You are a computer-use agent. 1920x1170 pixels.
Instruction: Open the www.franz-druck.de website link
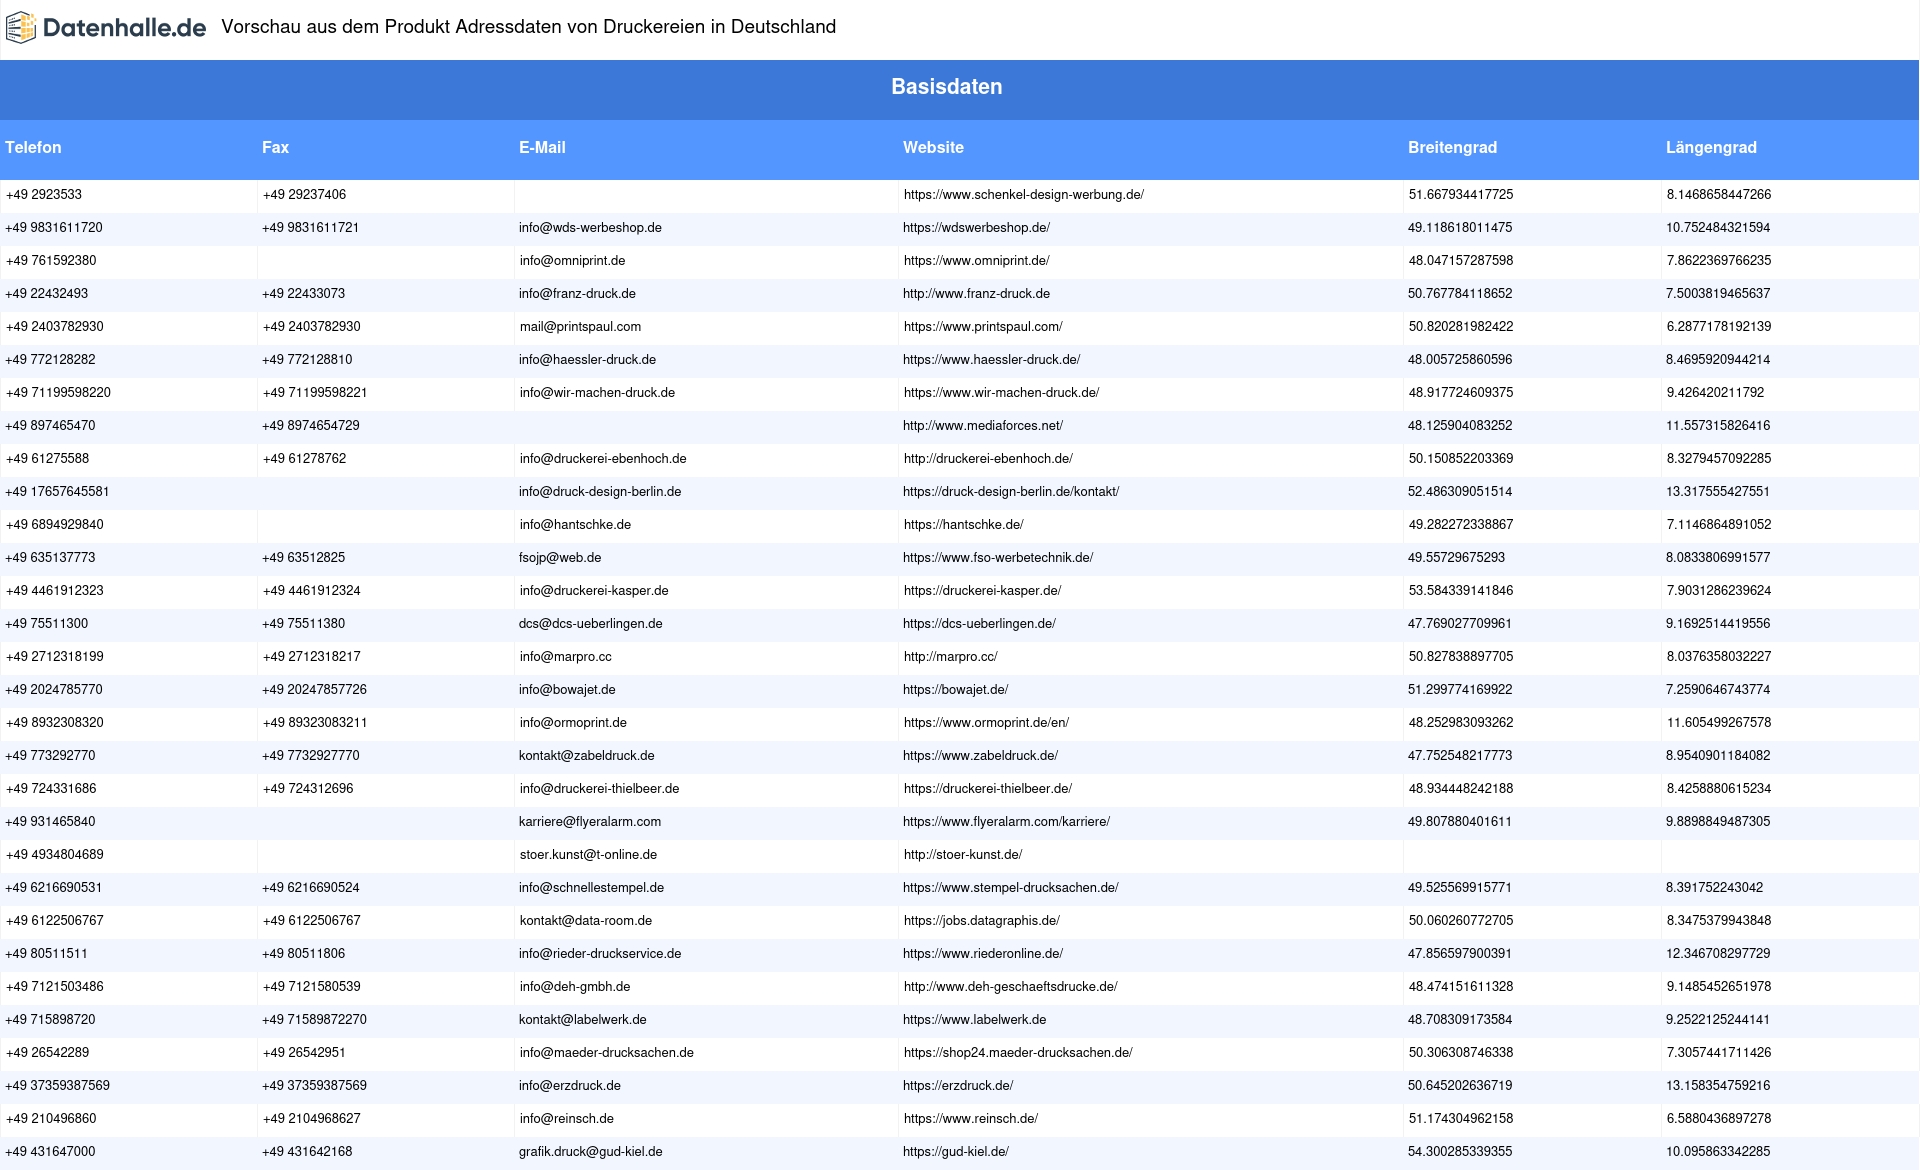[x=976, y=294]
